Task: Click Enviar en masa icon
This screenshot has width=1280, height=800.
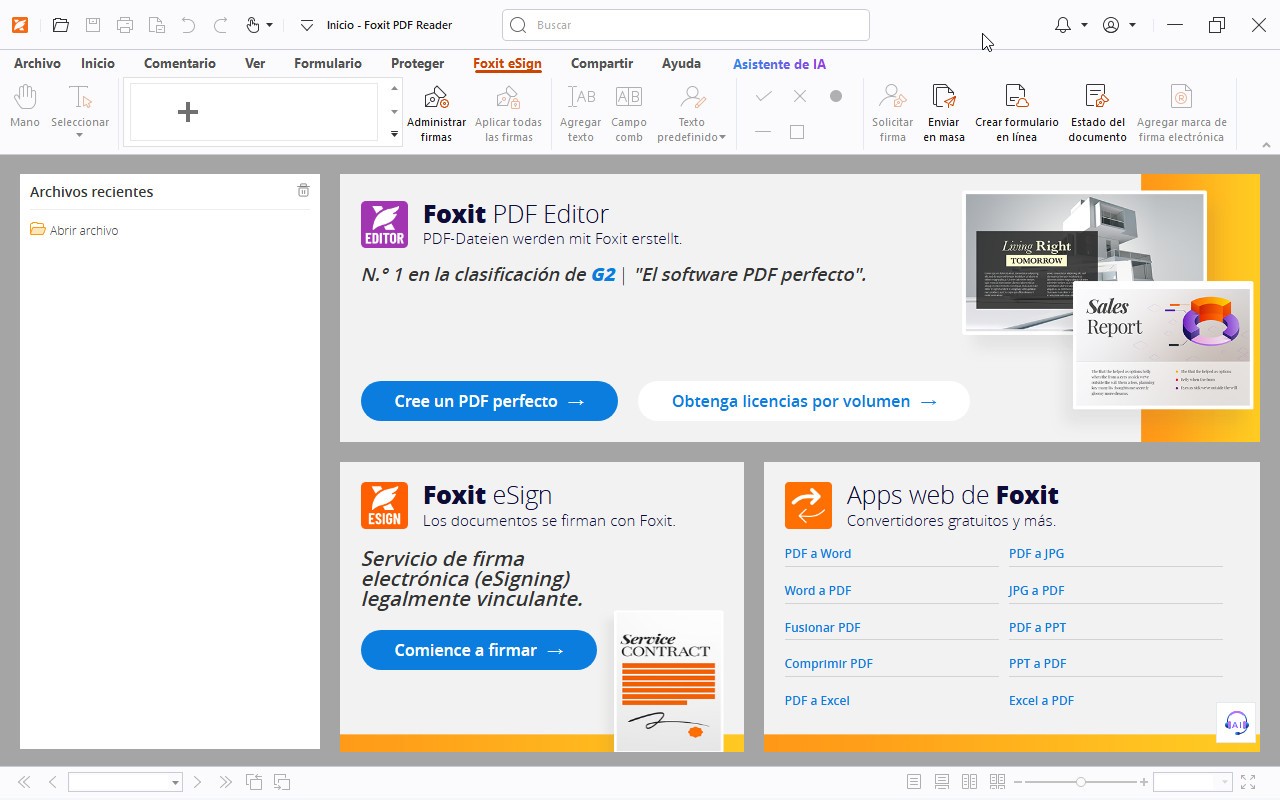Action: 944,98
